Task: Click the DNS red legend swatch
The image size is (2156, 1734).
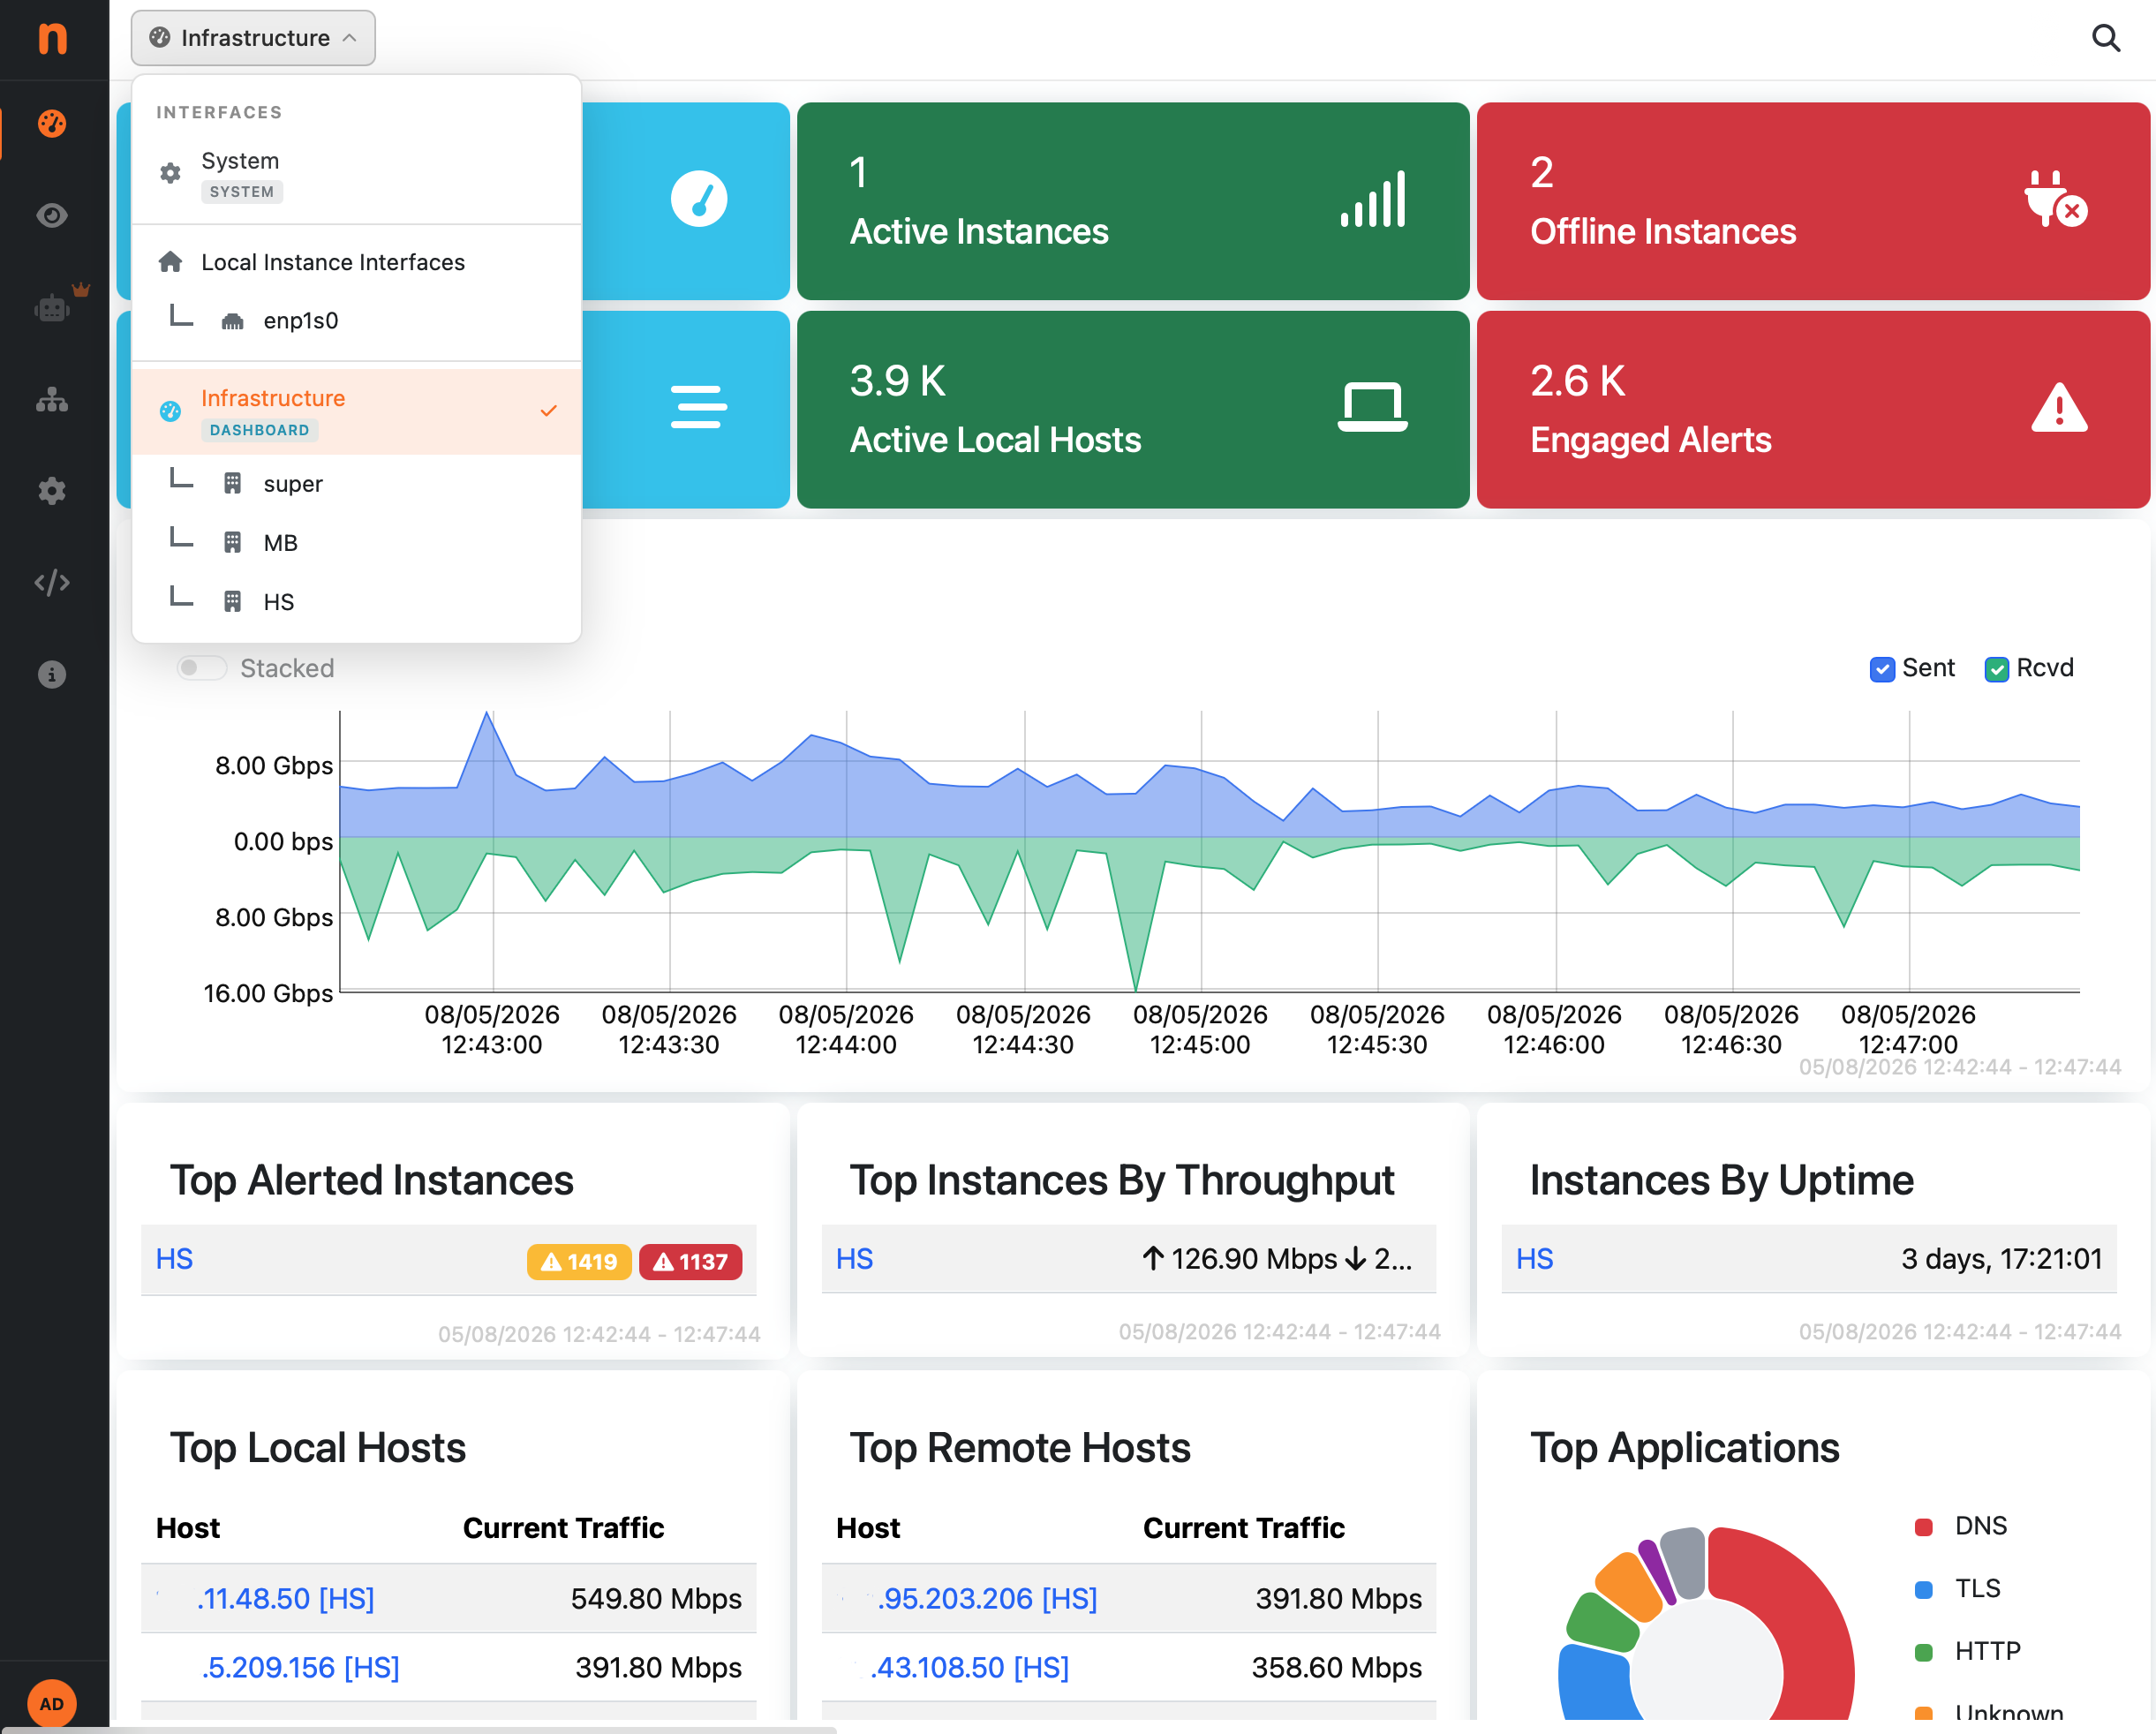Action: tap(1923, 1527)
